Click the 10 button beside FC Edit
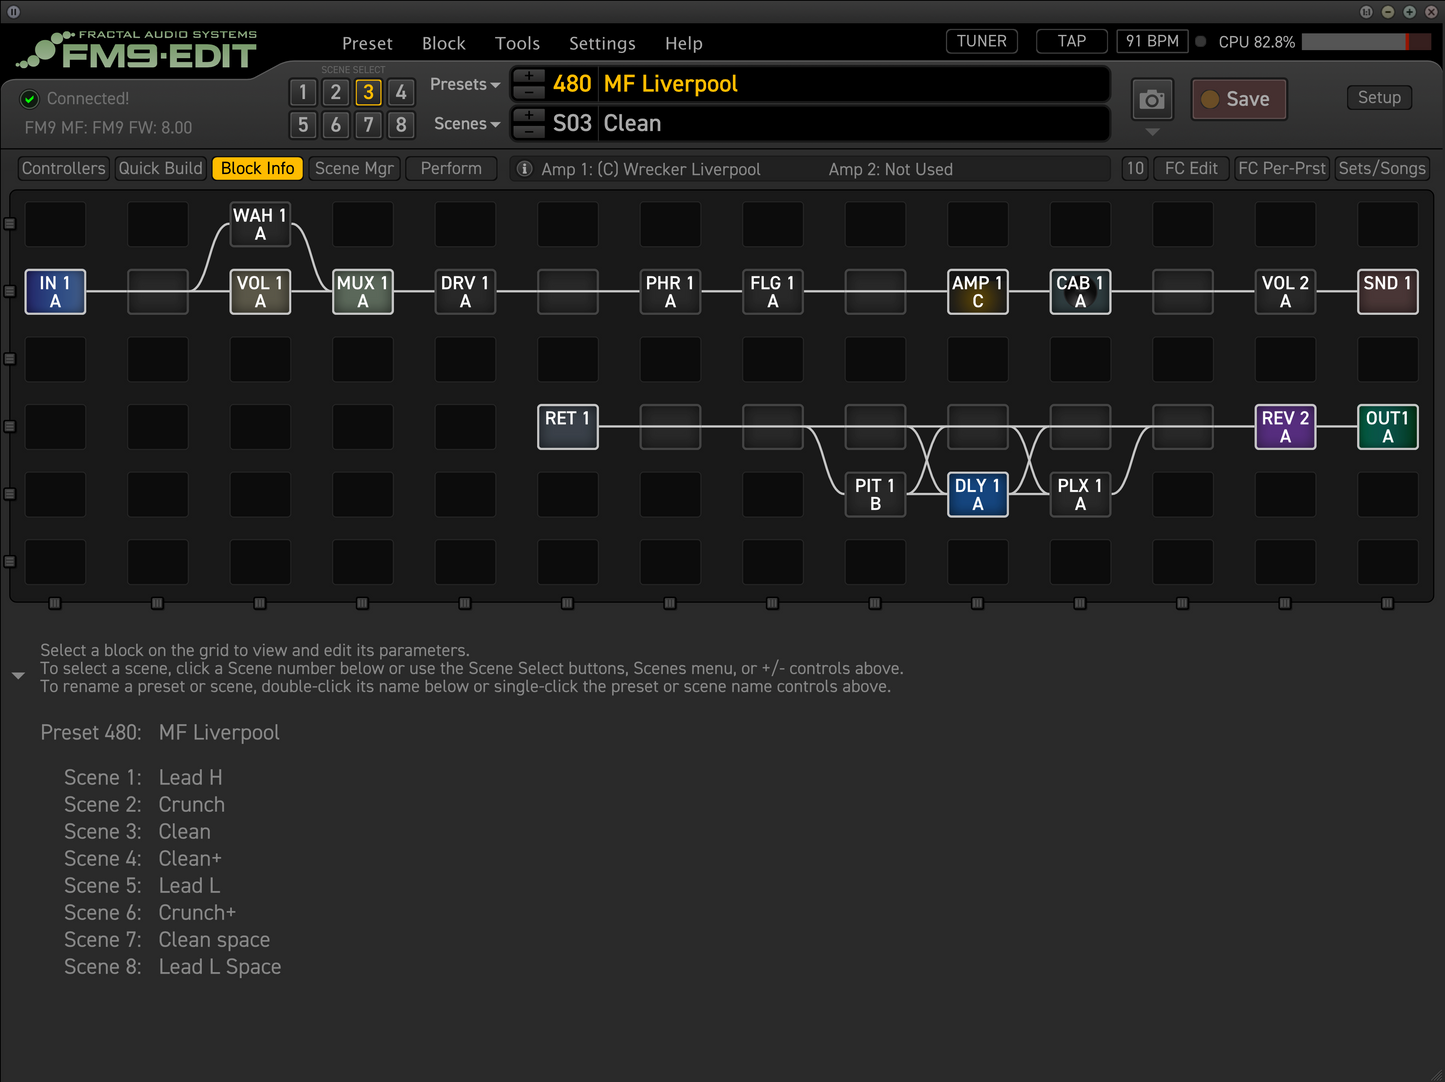1445x1082 pixels. pos(1135,169)
